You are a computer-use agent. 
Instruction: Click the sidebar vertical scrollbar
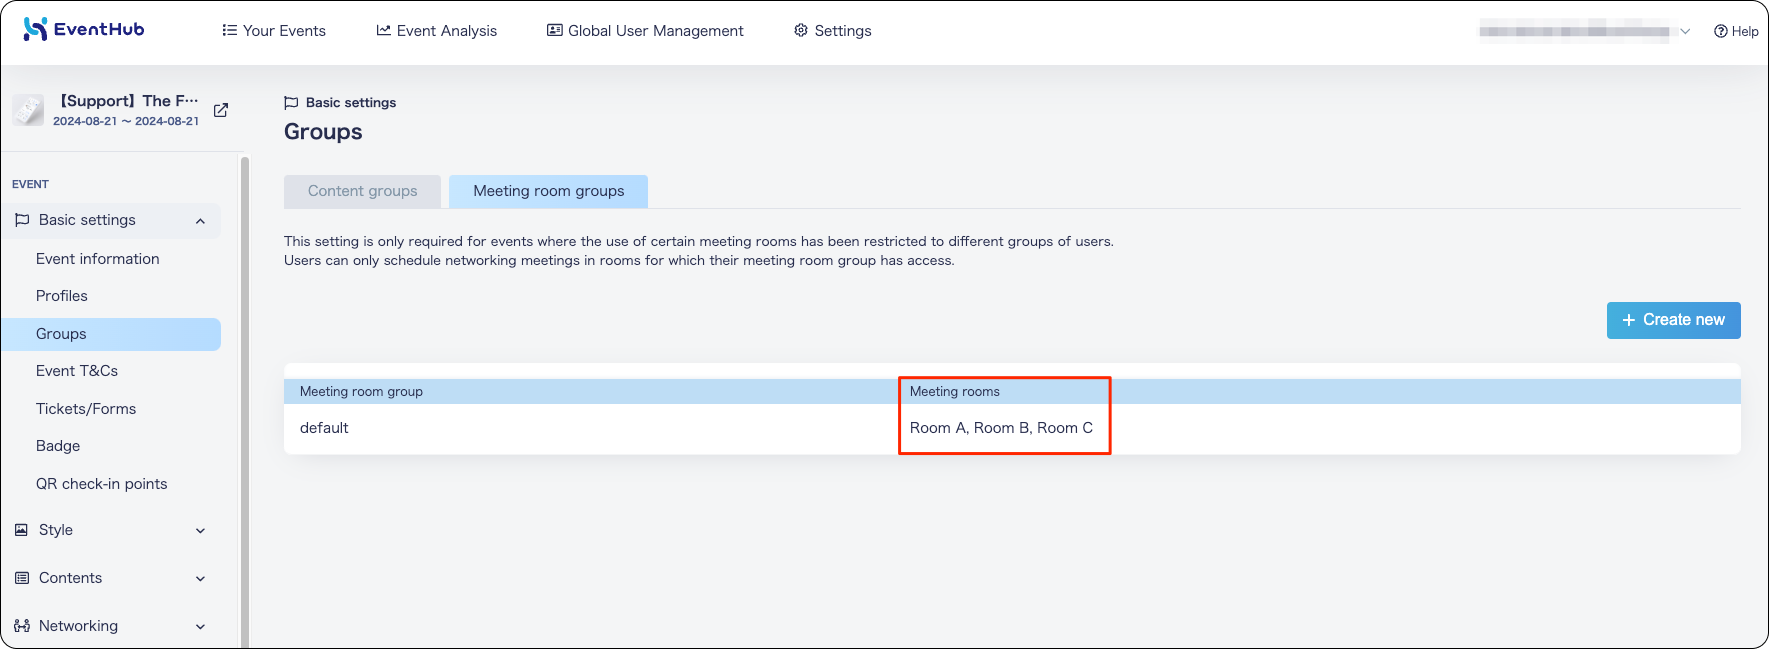[x=245, y=400]
